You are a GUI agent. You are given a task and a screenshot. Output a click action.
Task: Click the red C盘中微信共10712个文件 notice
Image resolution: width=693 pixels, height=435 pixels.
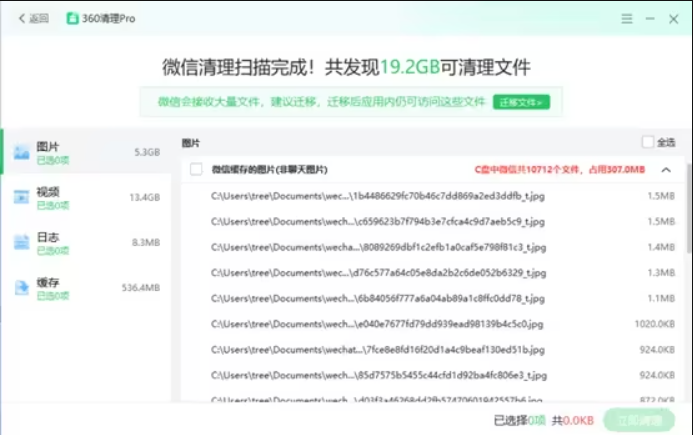point(560,170)
